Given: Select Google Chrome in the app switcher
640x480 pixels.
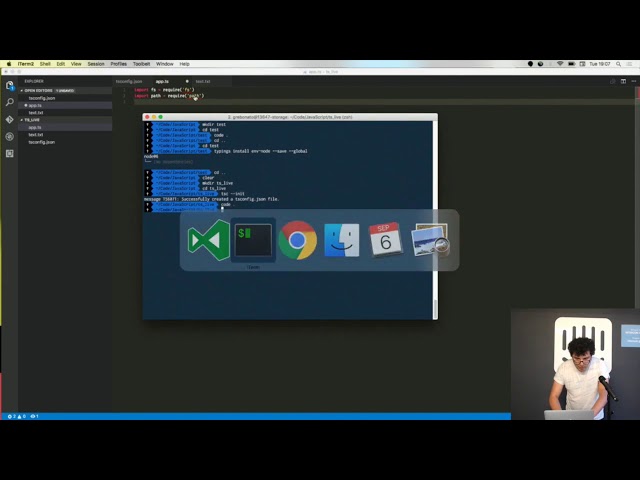Looking at the screenshot, I should click(x=298, y=240).
